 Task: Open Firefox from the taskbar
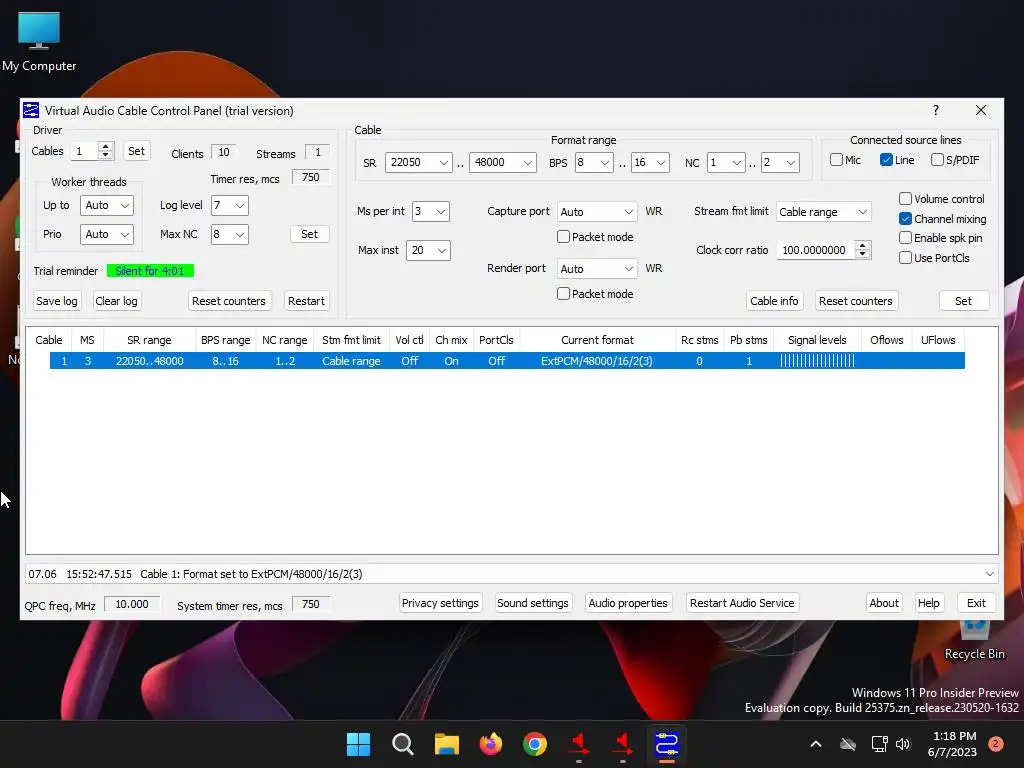[x=490, y=744]
